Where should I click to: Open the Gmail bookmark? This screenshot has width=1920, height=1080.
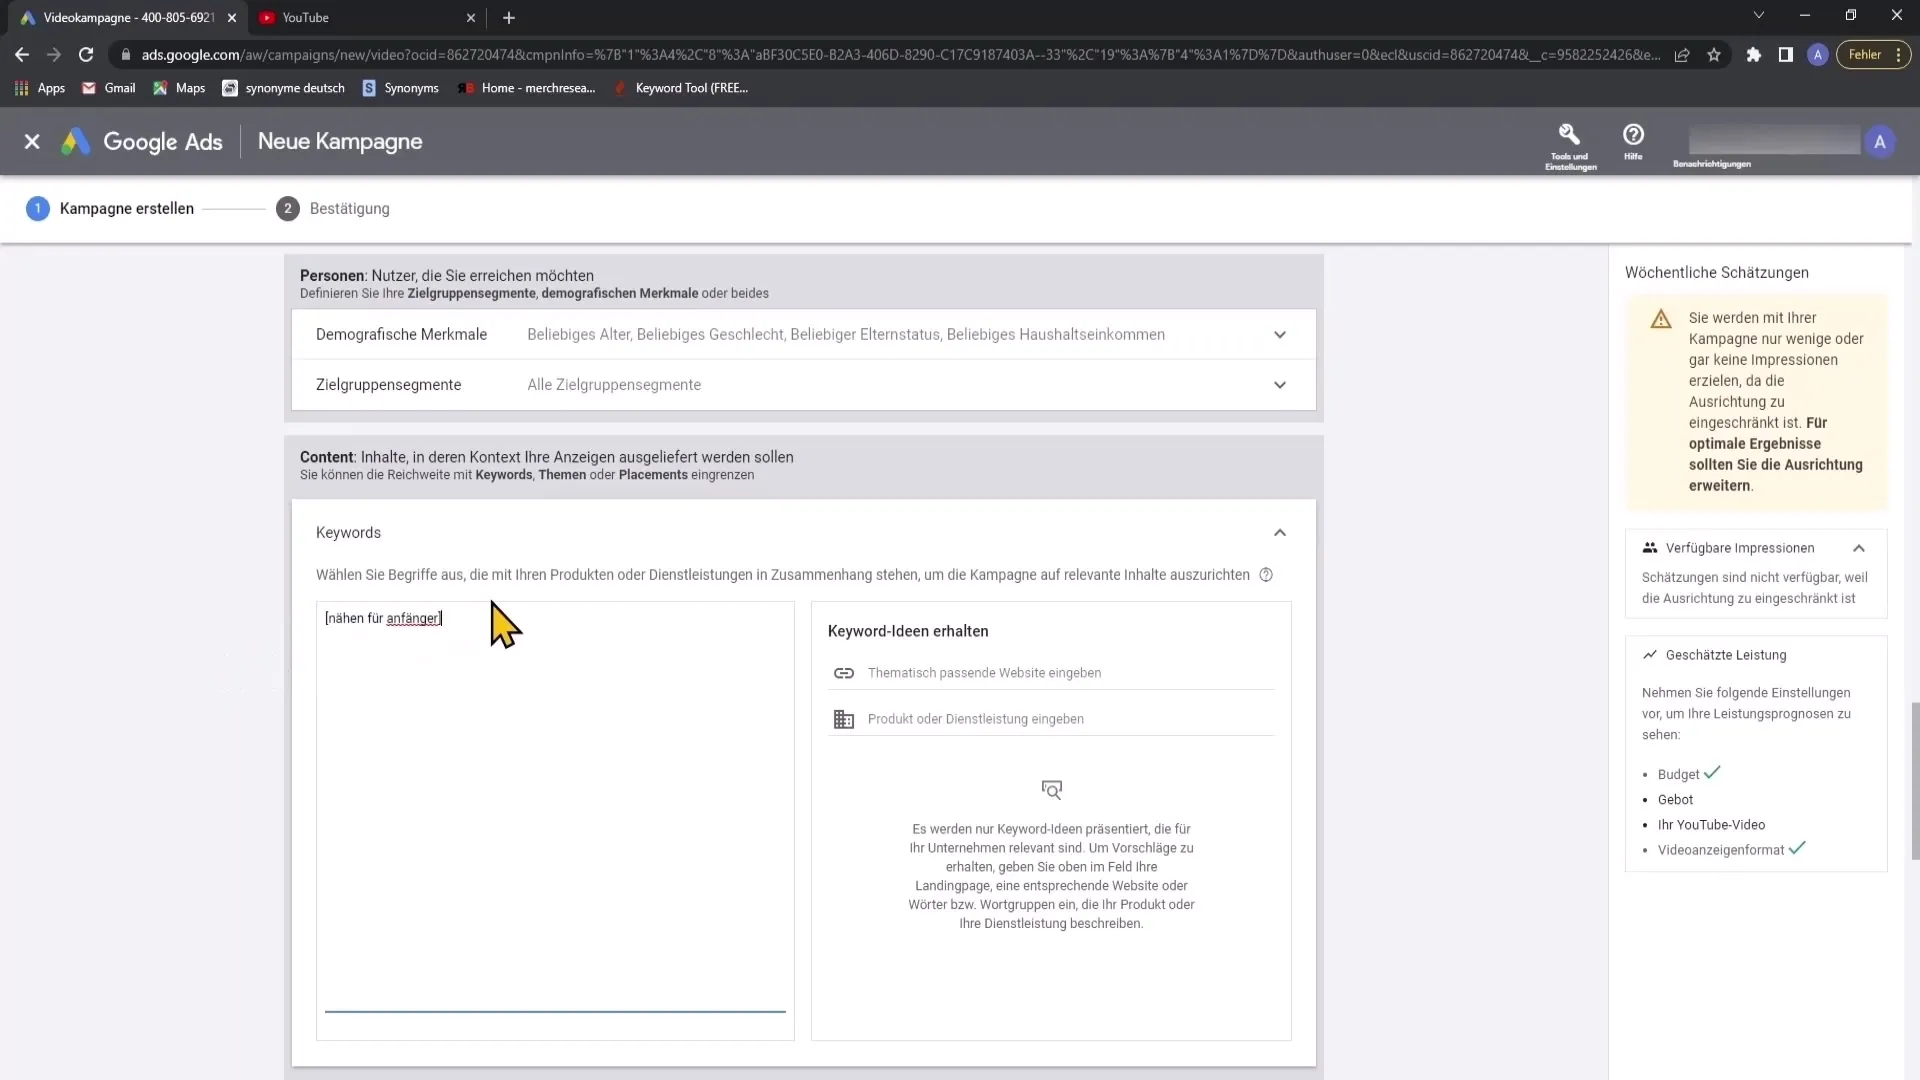click(108, 88)
